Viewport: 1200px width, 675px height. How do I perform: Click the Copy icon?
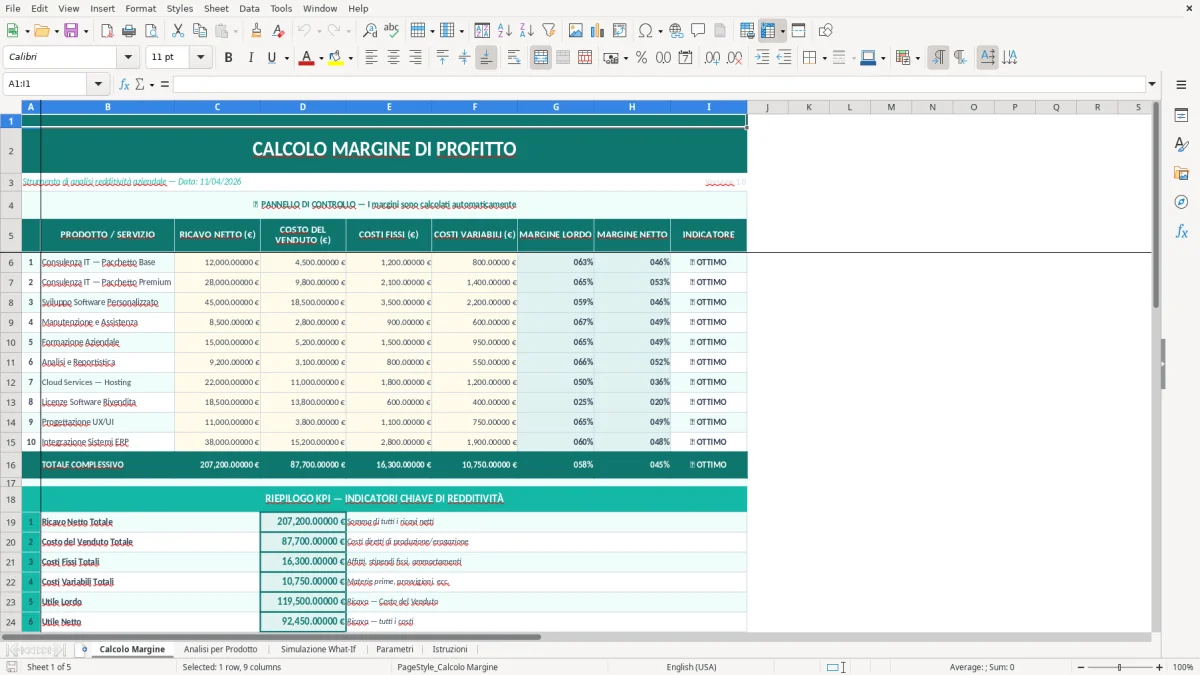click(x=200, y=31)
